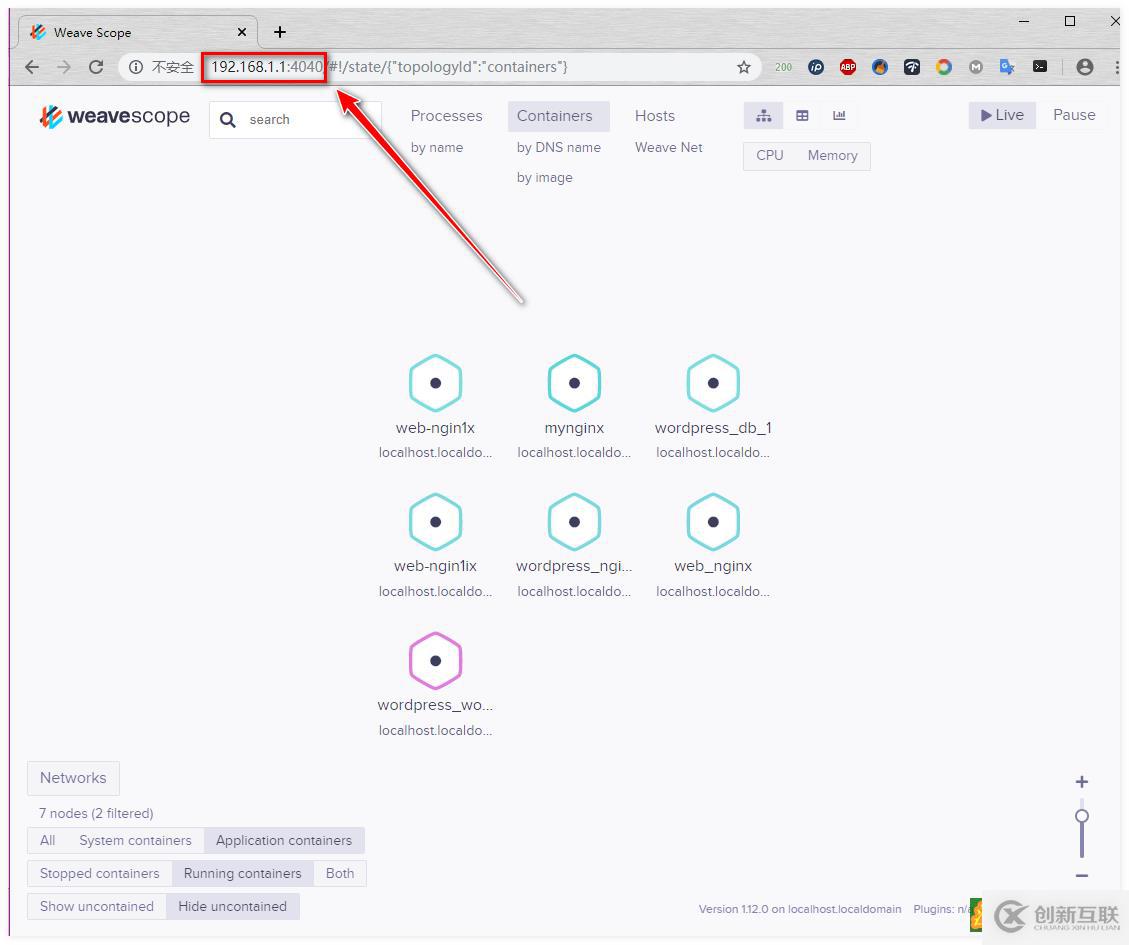Click the terminal extension icon

coord(1040,66)
